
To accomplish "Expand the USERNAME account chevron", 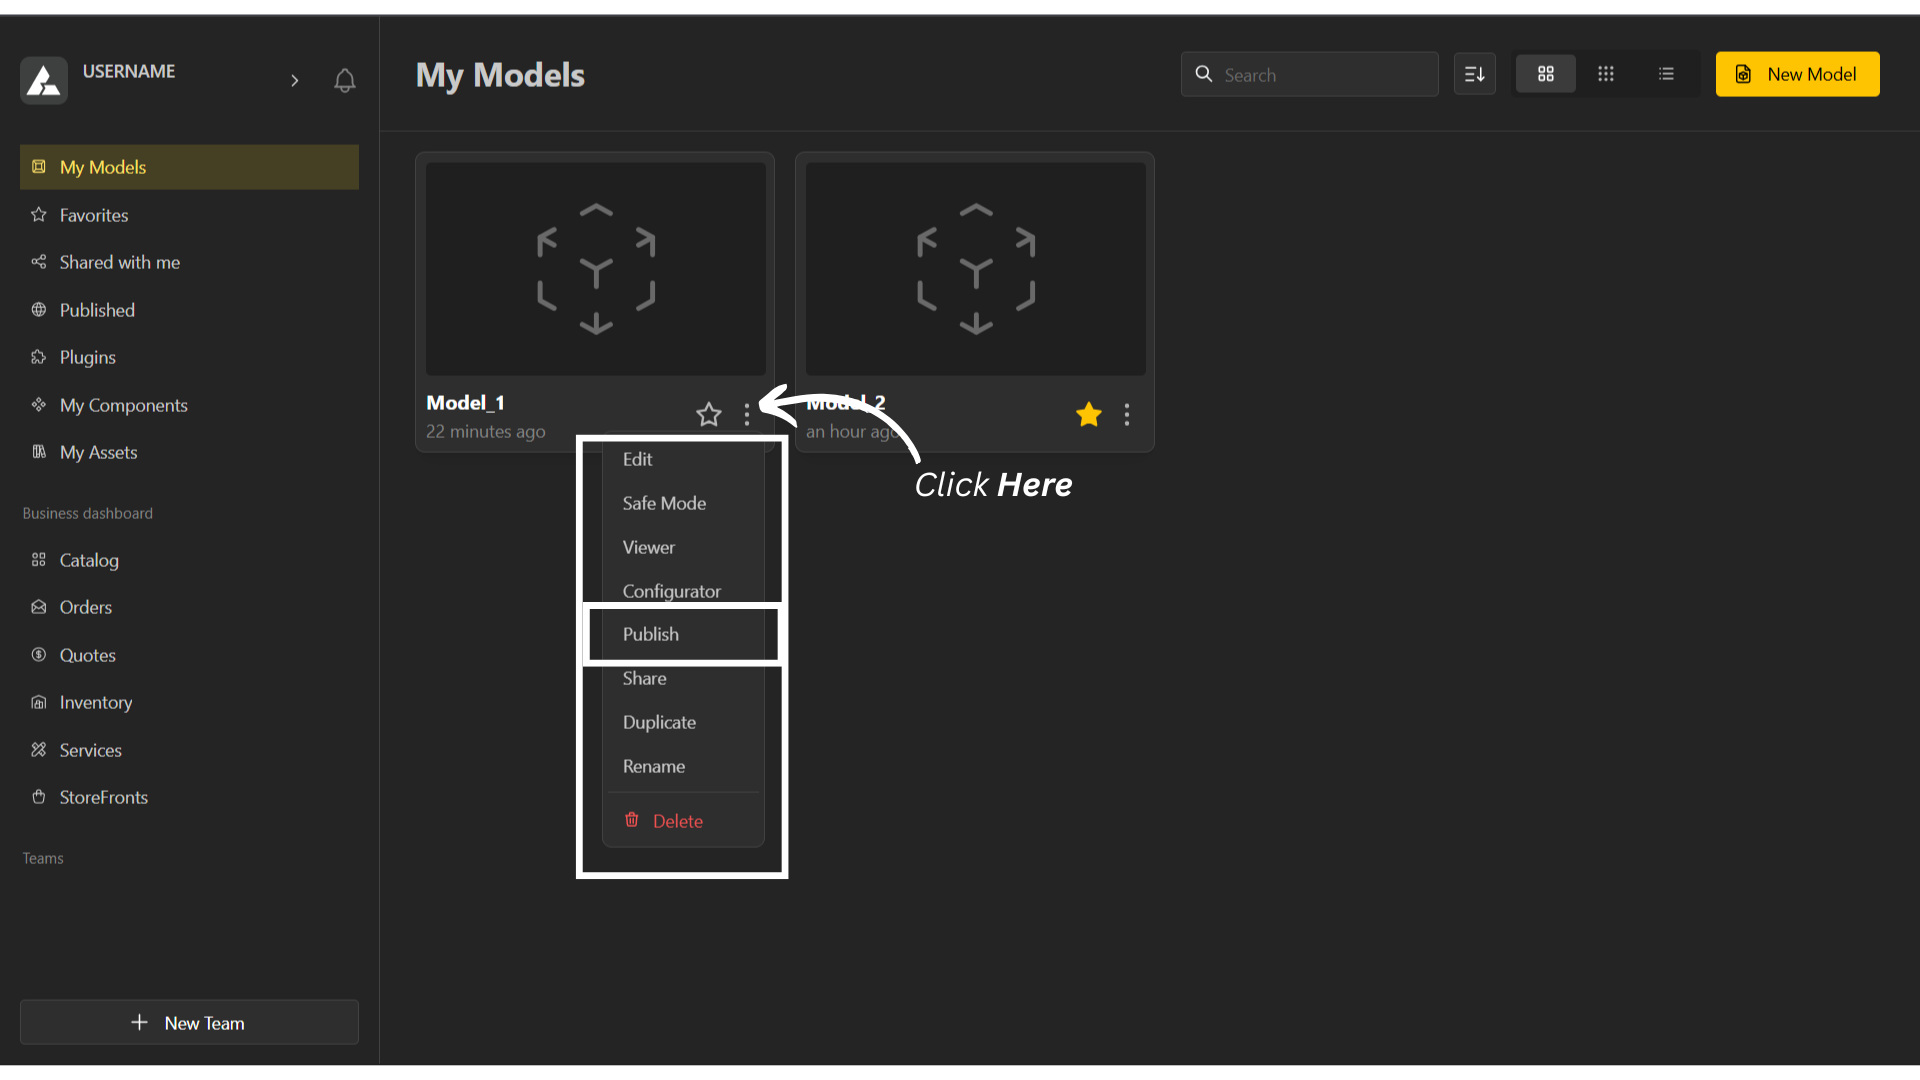I will point(294,80).
